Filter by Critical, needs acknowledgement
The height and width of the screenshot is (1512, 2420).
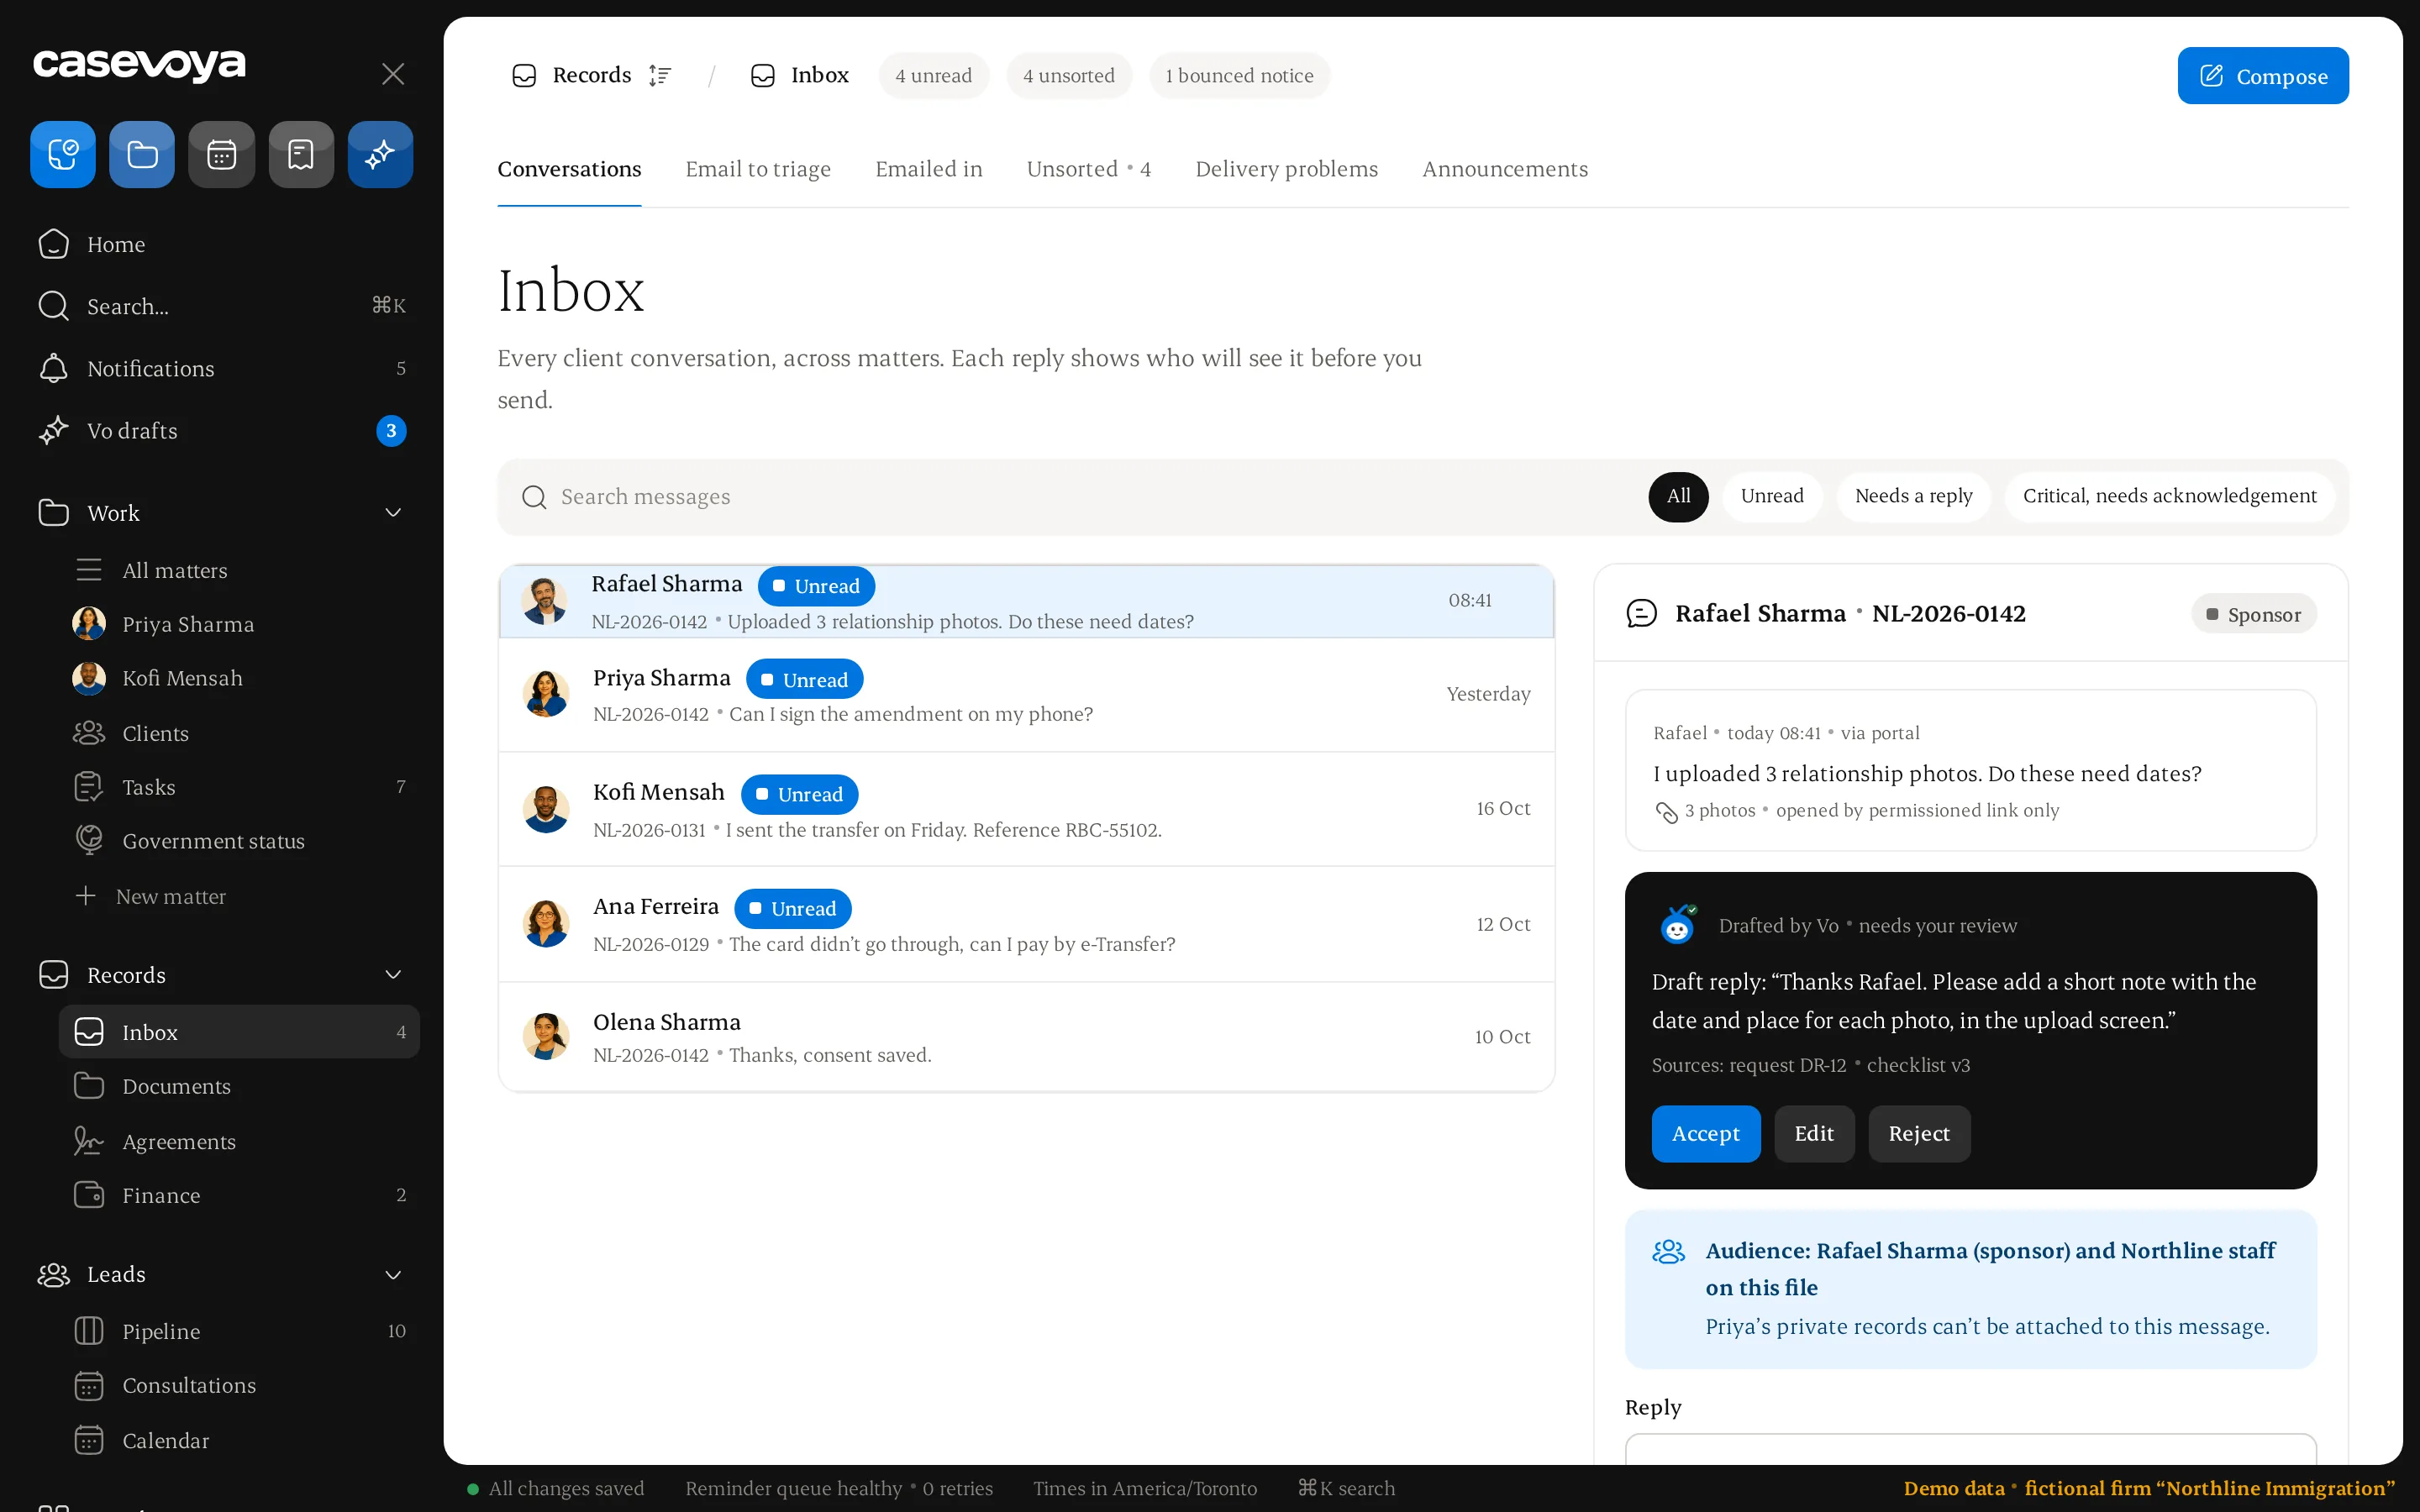2169,496
